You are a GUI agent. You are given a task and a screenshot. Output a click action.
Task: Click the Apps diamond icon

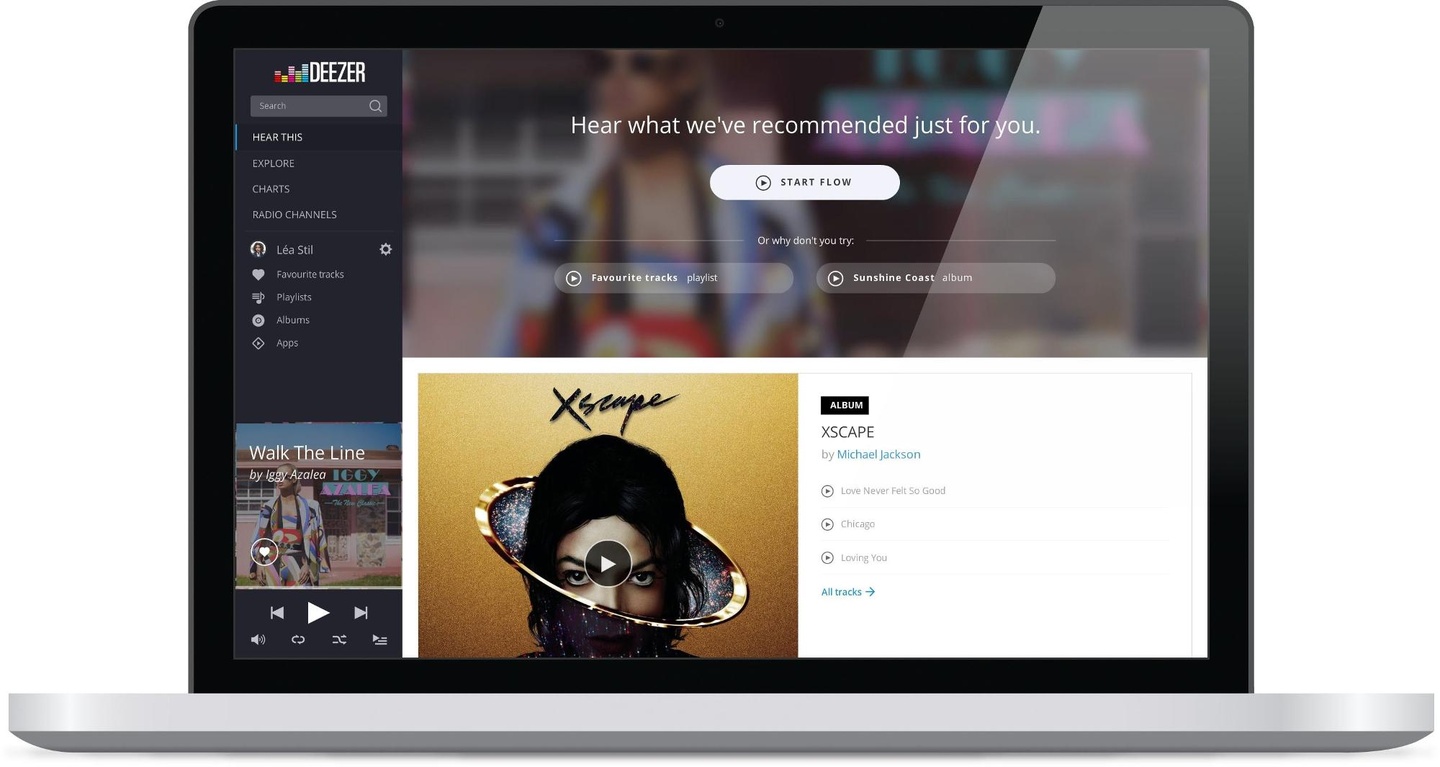point(258,343)
